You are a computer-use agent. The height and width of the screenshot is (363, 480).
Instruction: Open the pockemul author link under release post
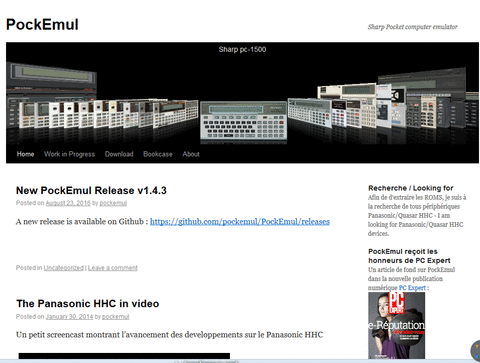coord(113,203)
